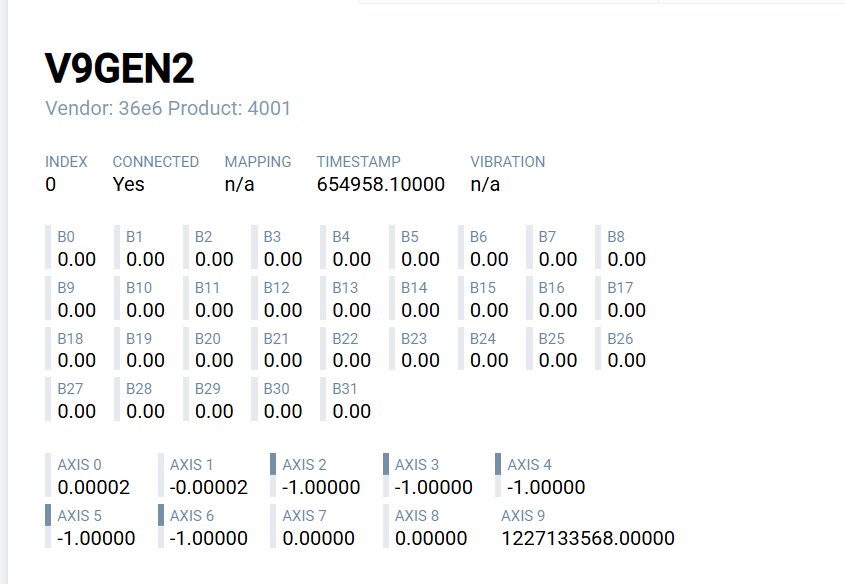
Task: Select the B13 button indicator
Action: tap(350, 299)
